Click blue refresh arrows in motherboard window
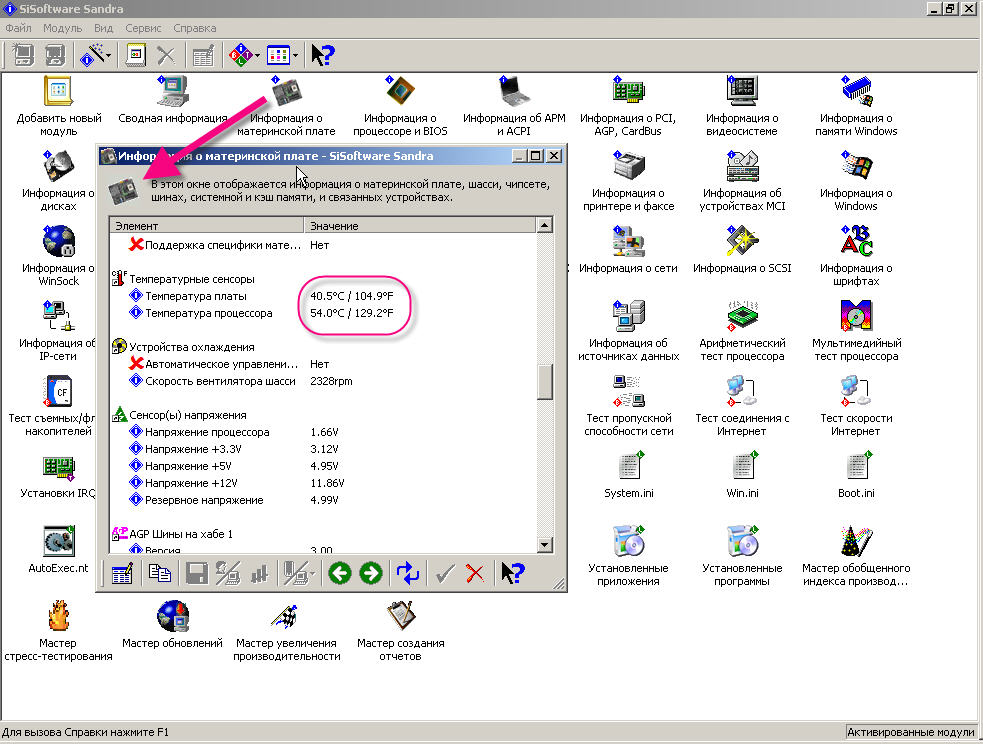 [x=407, y=573]
